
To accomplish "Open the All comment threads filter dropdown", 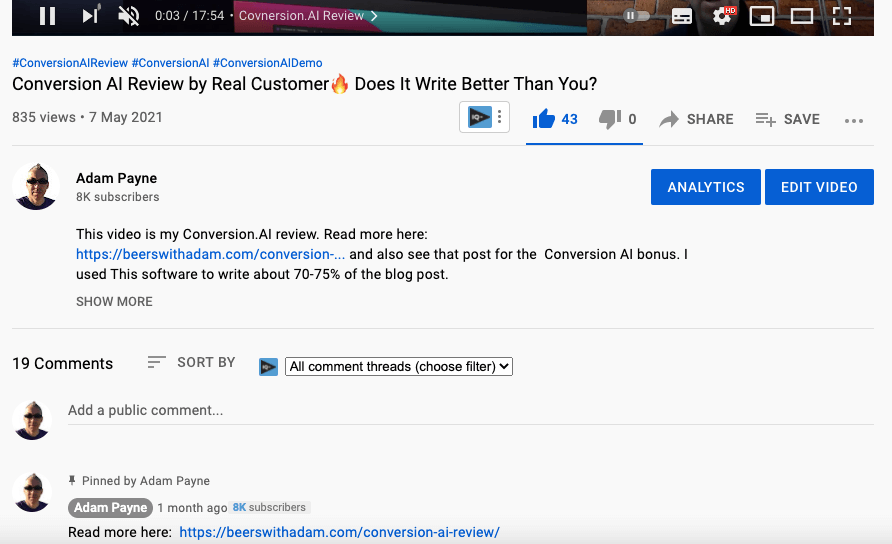I will pyautogui.click(x=399, y=366).
